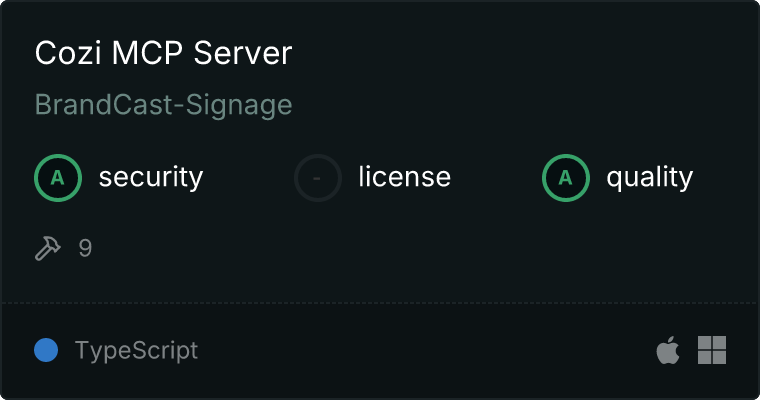760x400 pixels.
Task: Open the BrandCast-Signage author link
Action: [163, 105]
